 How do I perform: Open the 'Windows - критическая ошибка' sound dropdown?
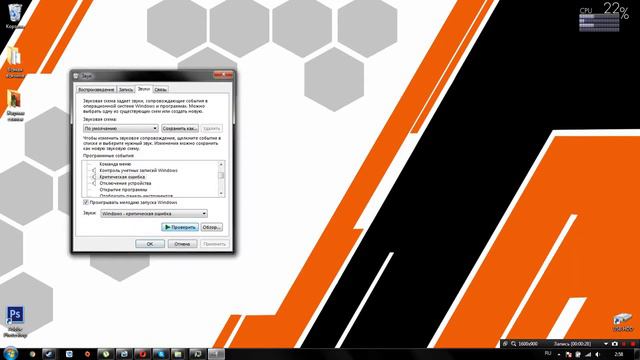[154, 213]
